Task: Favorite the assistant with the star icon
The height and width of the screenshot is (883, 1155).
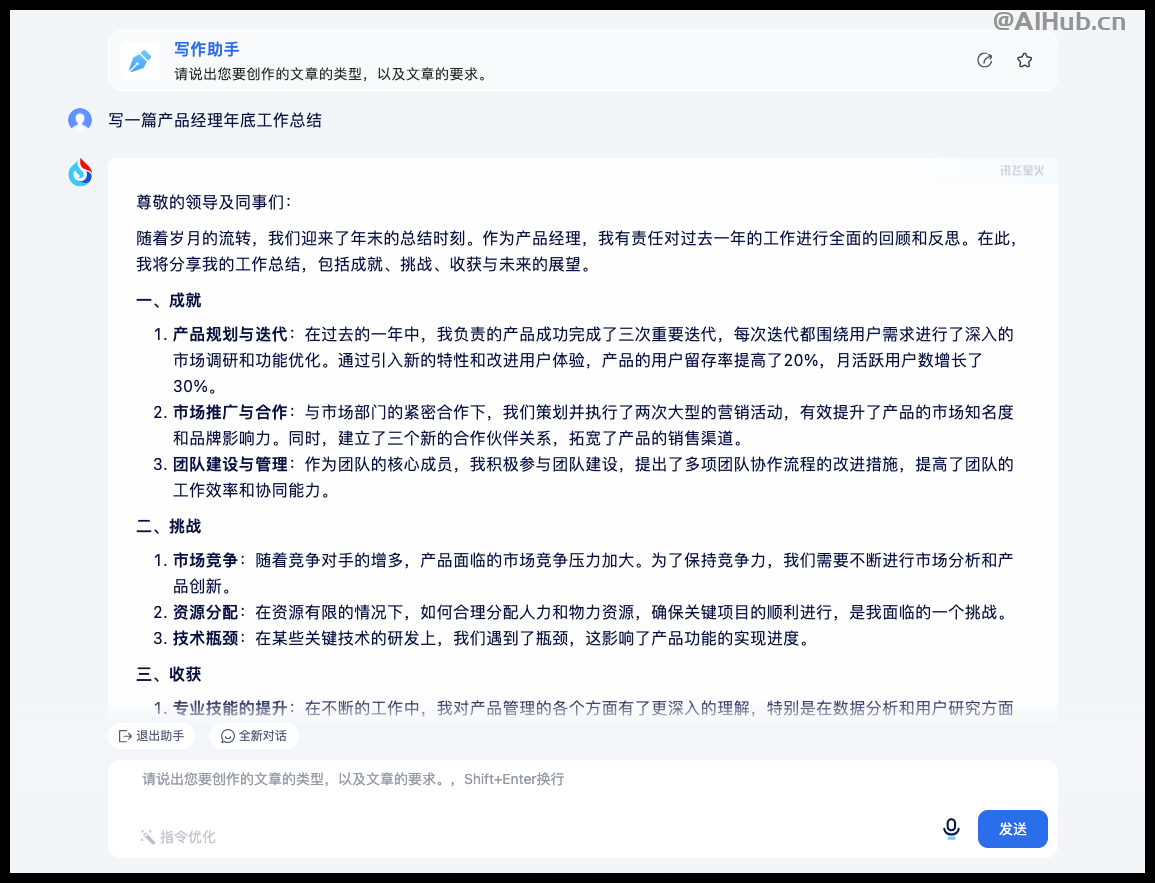Action: pos(1024,60)
